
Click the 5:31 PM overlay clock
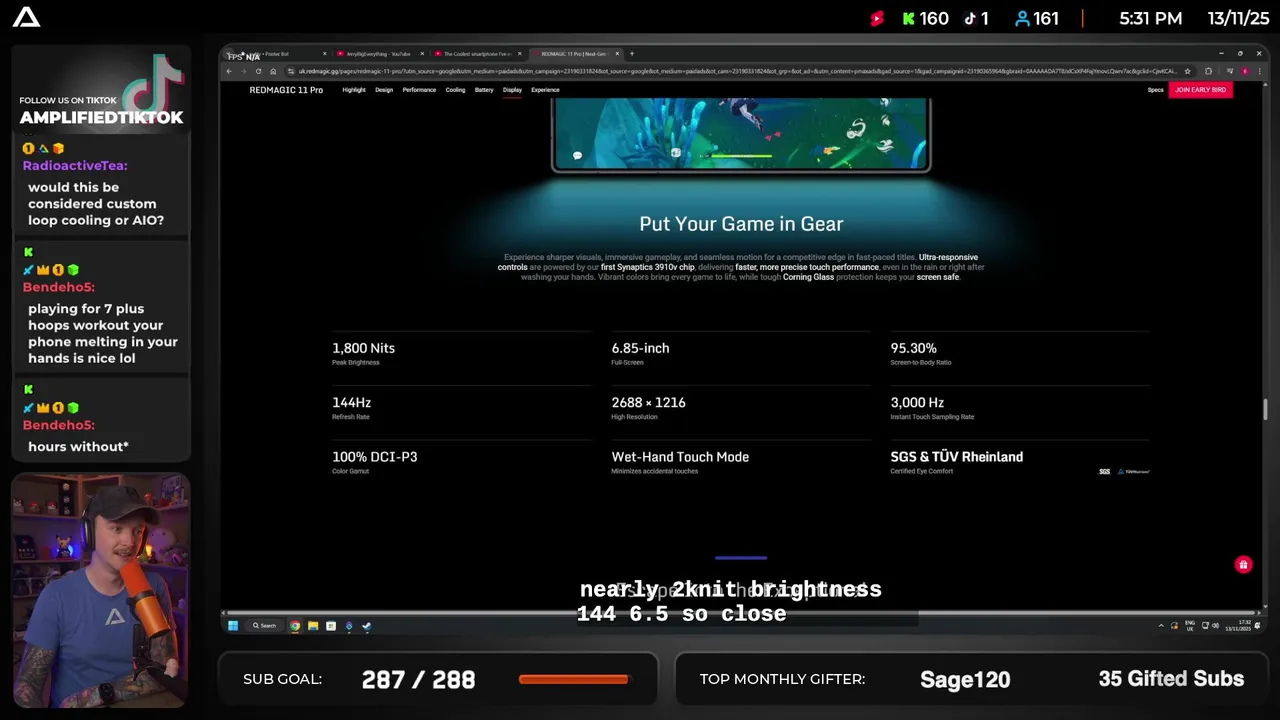pos(1150,18)
